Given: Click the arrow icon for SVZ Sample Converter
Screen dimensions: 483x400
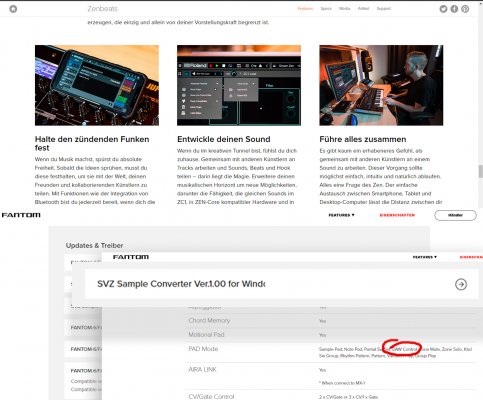Looking at the screenshot, I should [x=461, y=284].
